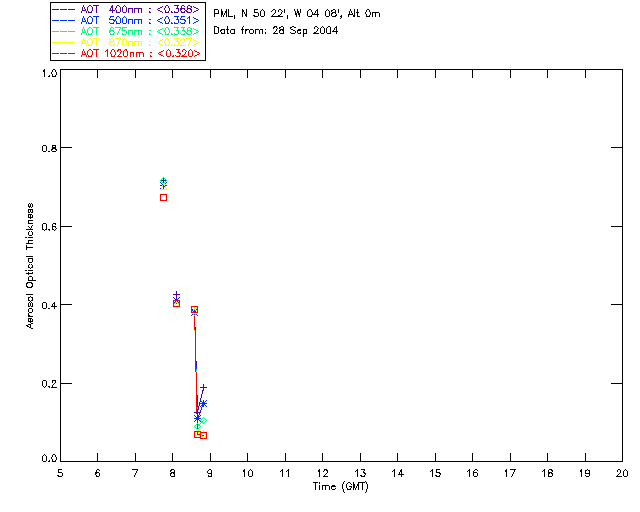The height and width of the screenshot is (512, 640).
Task: Click the 0.8 y-axis tick label
Action: (49, 148)
